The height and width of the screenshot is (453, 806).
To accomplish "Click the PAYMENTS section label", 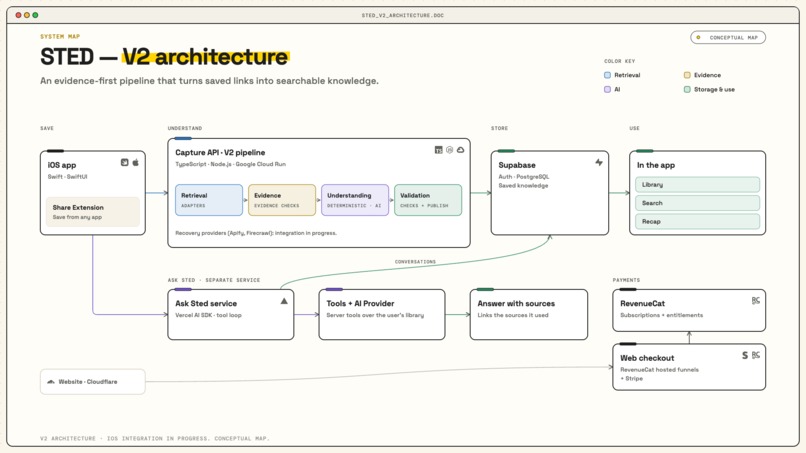I will pyautogui.click(x=626, y=280).
